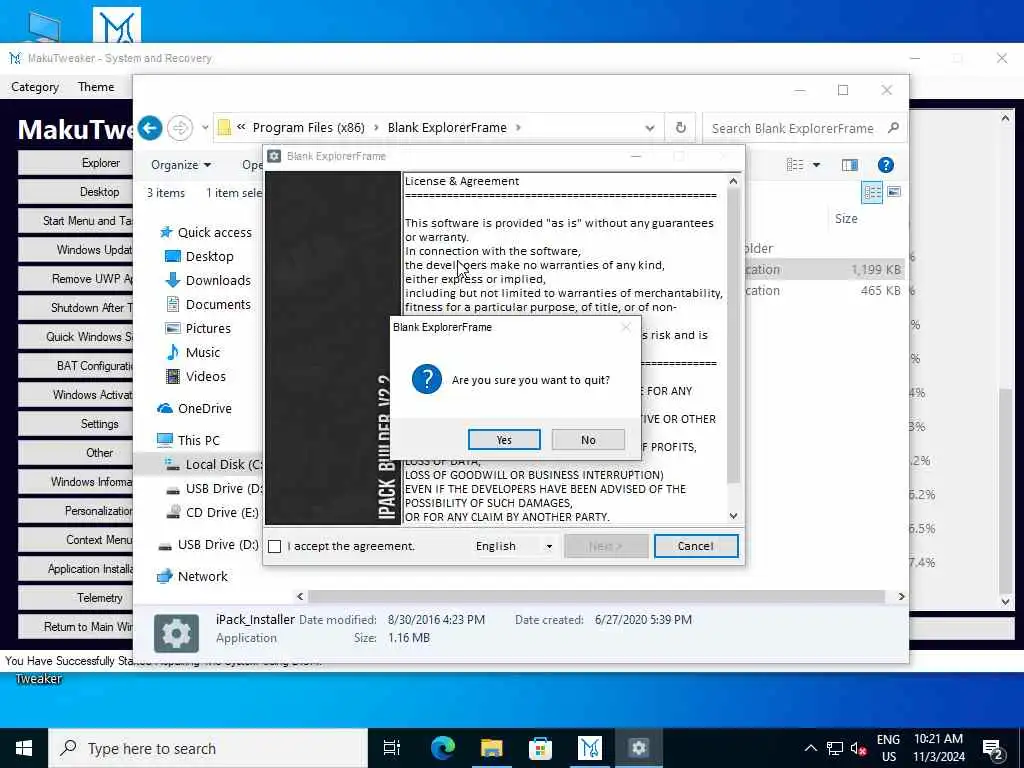Open the recent locations dropdown in Explorer
1024x768 pixels.
pyautogui.click(x=204, y=128)
